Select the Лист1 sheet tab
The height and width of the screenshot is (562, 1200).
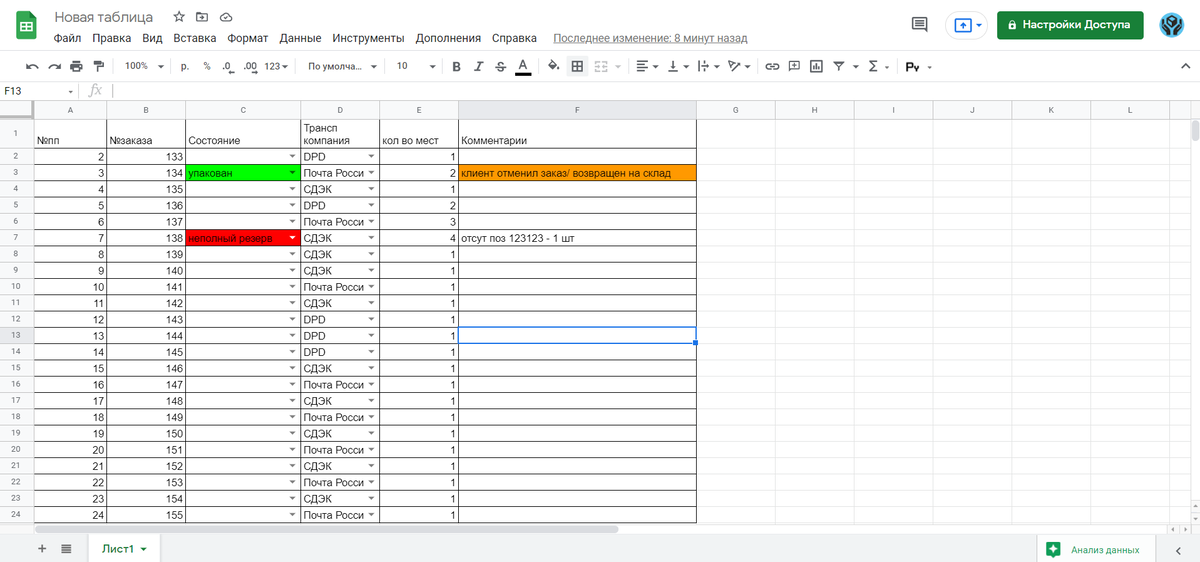[123, 549]
